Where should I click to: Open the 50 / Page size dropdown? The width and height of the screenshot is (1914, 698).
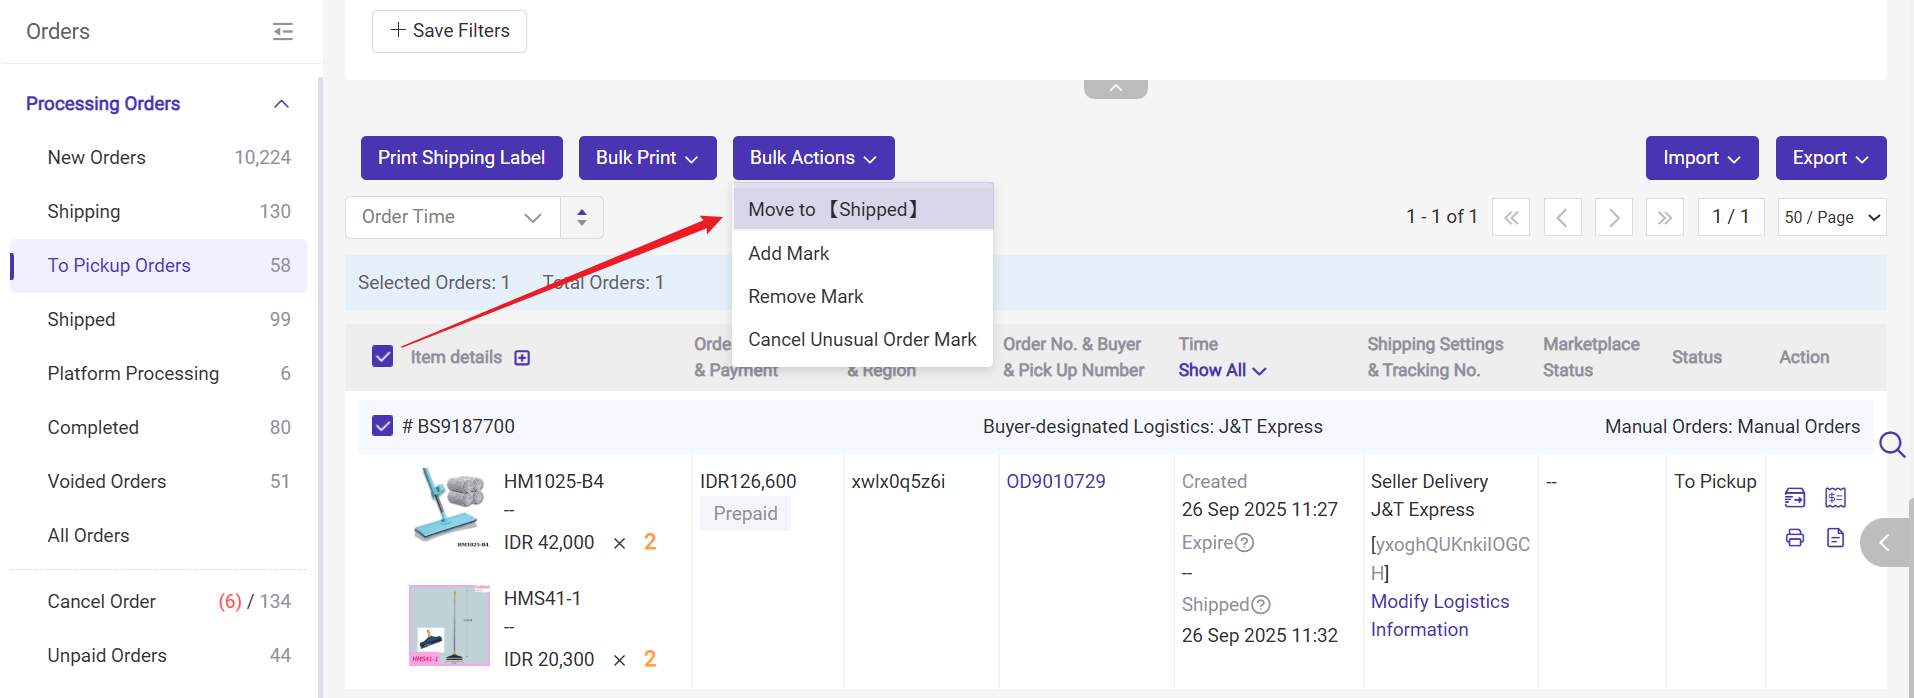pos(1831,217)
